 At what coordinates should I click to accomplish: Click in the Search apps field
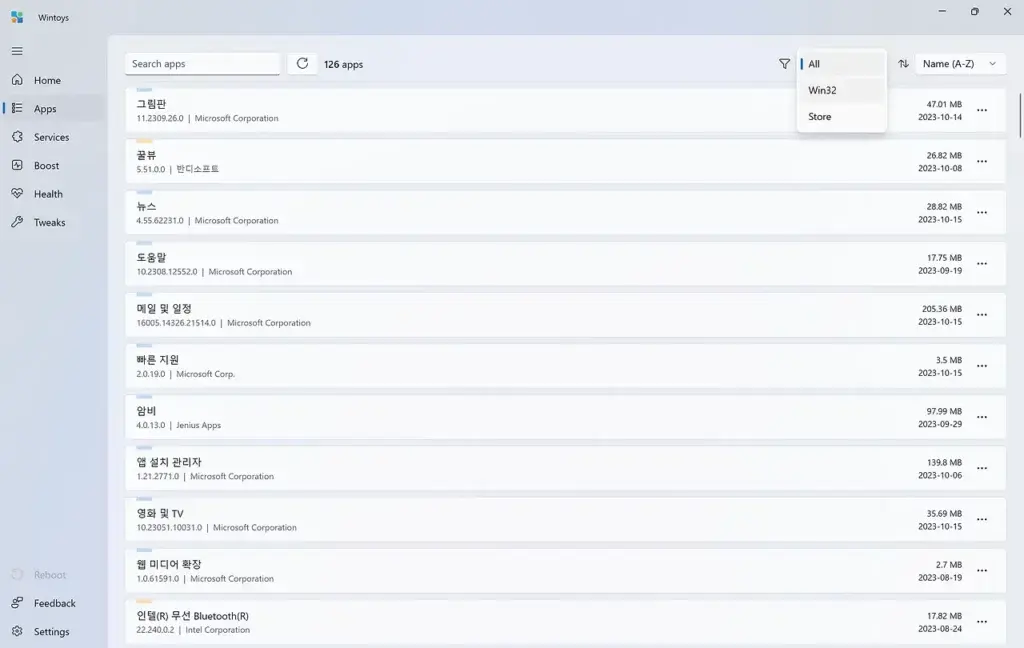[x=202, y=64]
